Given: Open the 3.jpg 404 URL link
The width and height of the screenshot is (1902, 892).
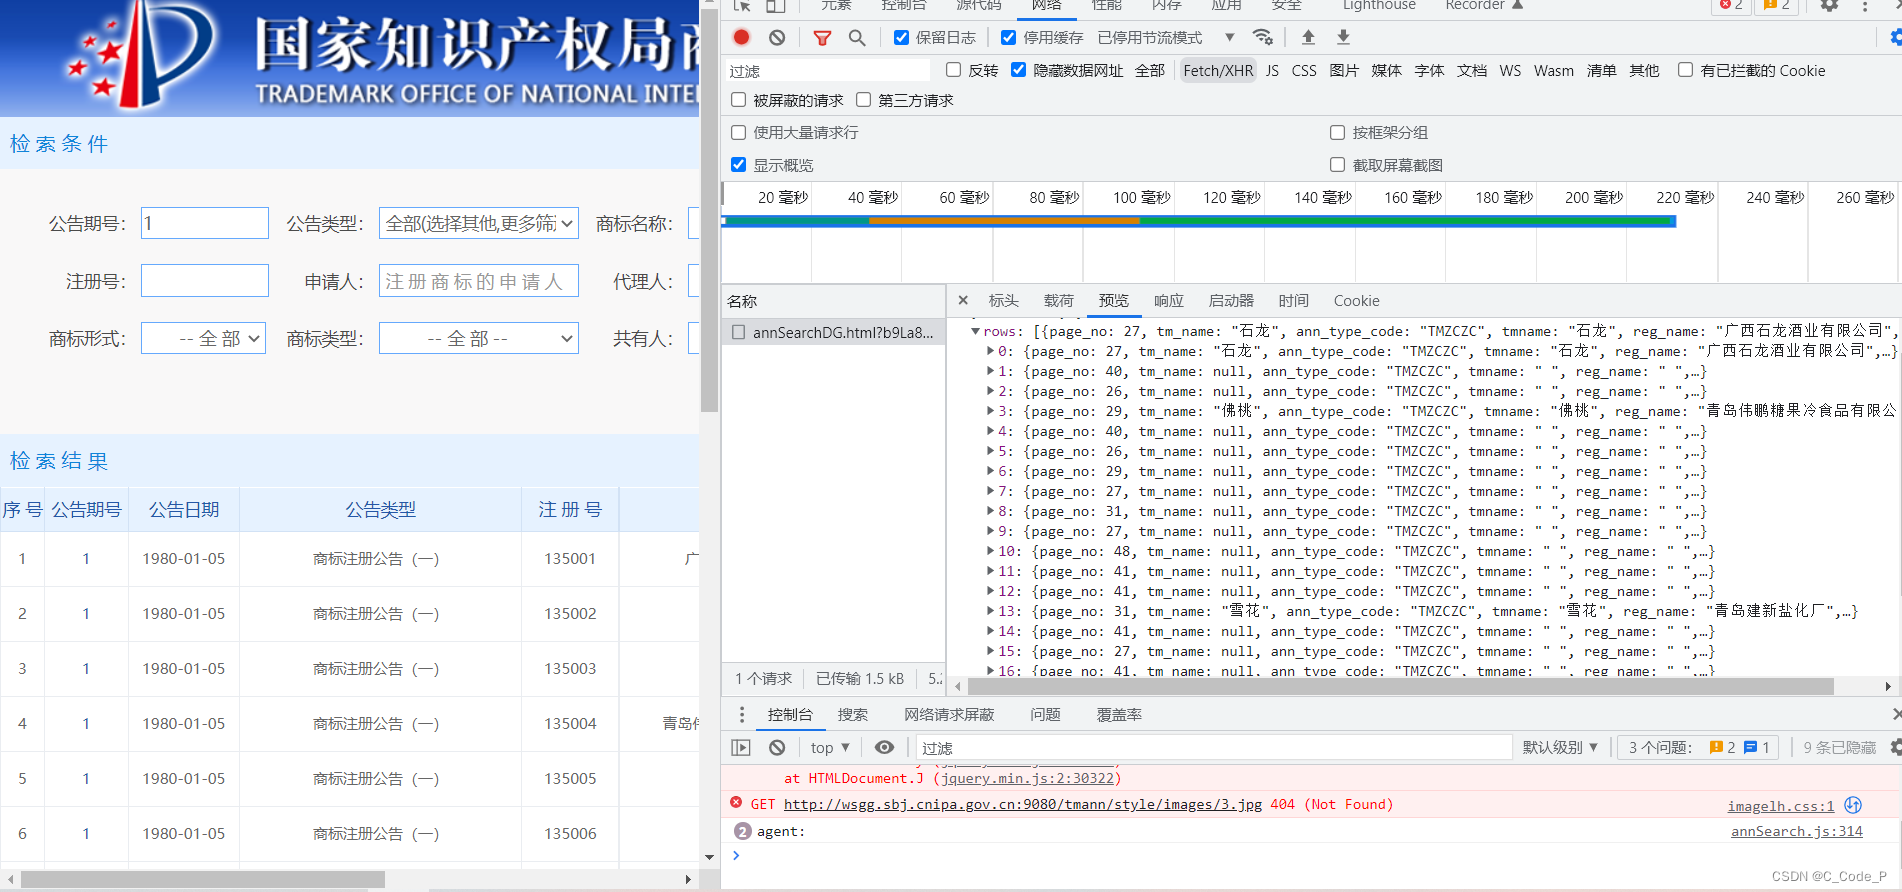Looking at the screenshot, I should tap(1022, 804).
